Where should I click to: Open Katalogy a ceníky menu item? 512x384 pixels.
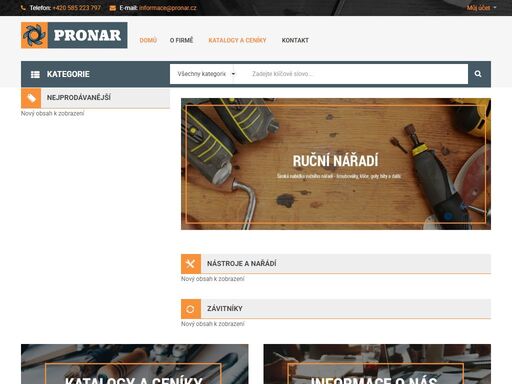(x=237, y=40)
